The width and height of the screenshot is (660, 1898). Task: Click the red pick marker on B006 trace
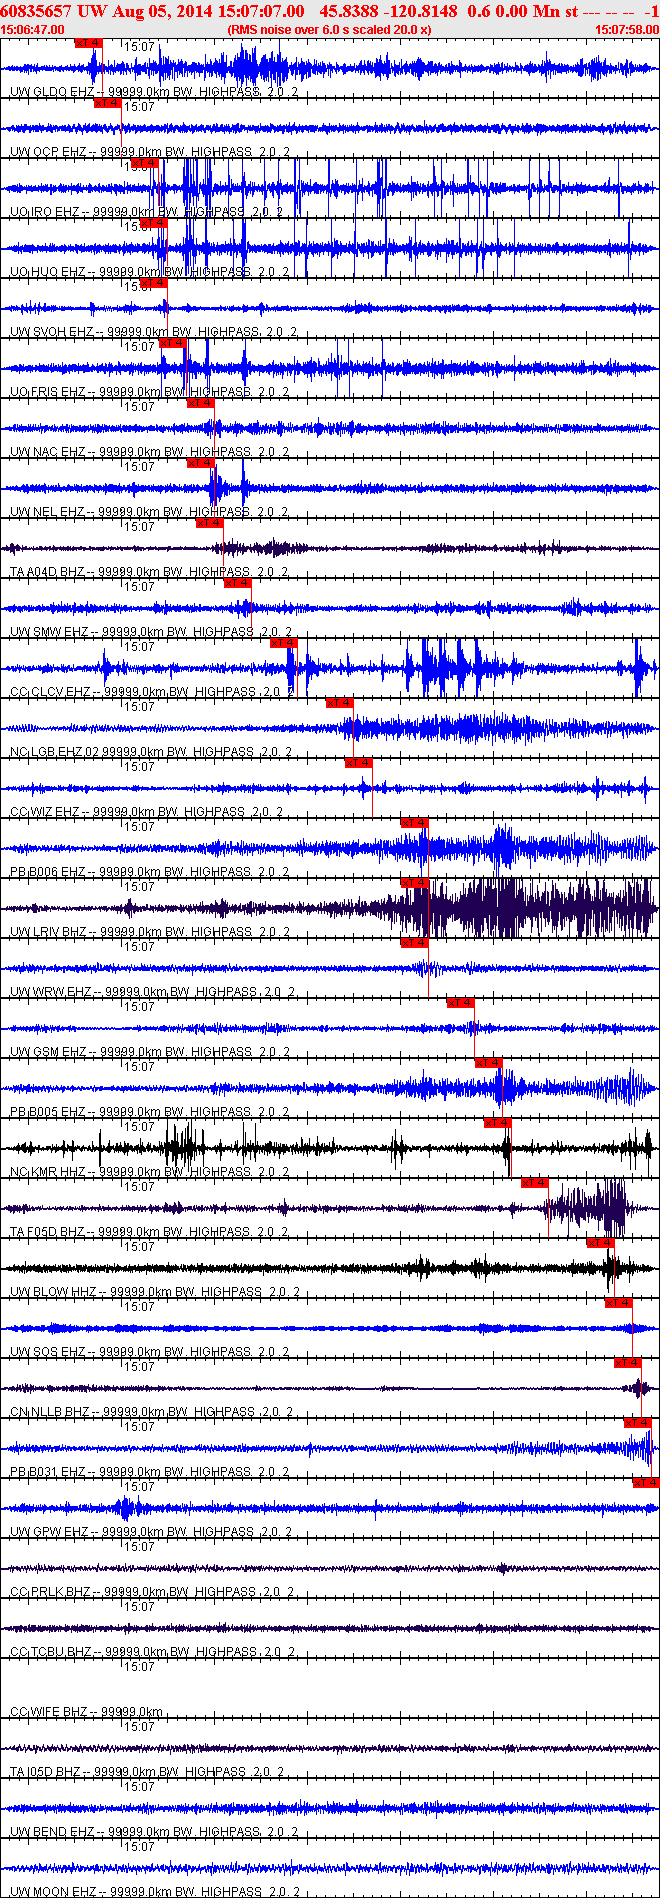(415, 823)
